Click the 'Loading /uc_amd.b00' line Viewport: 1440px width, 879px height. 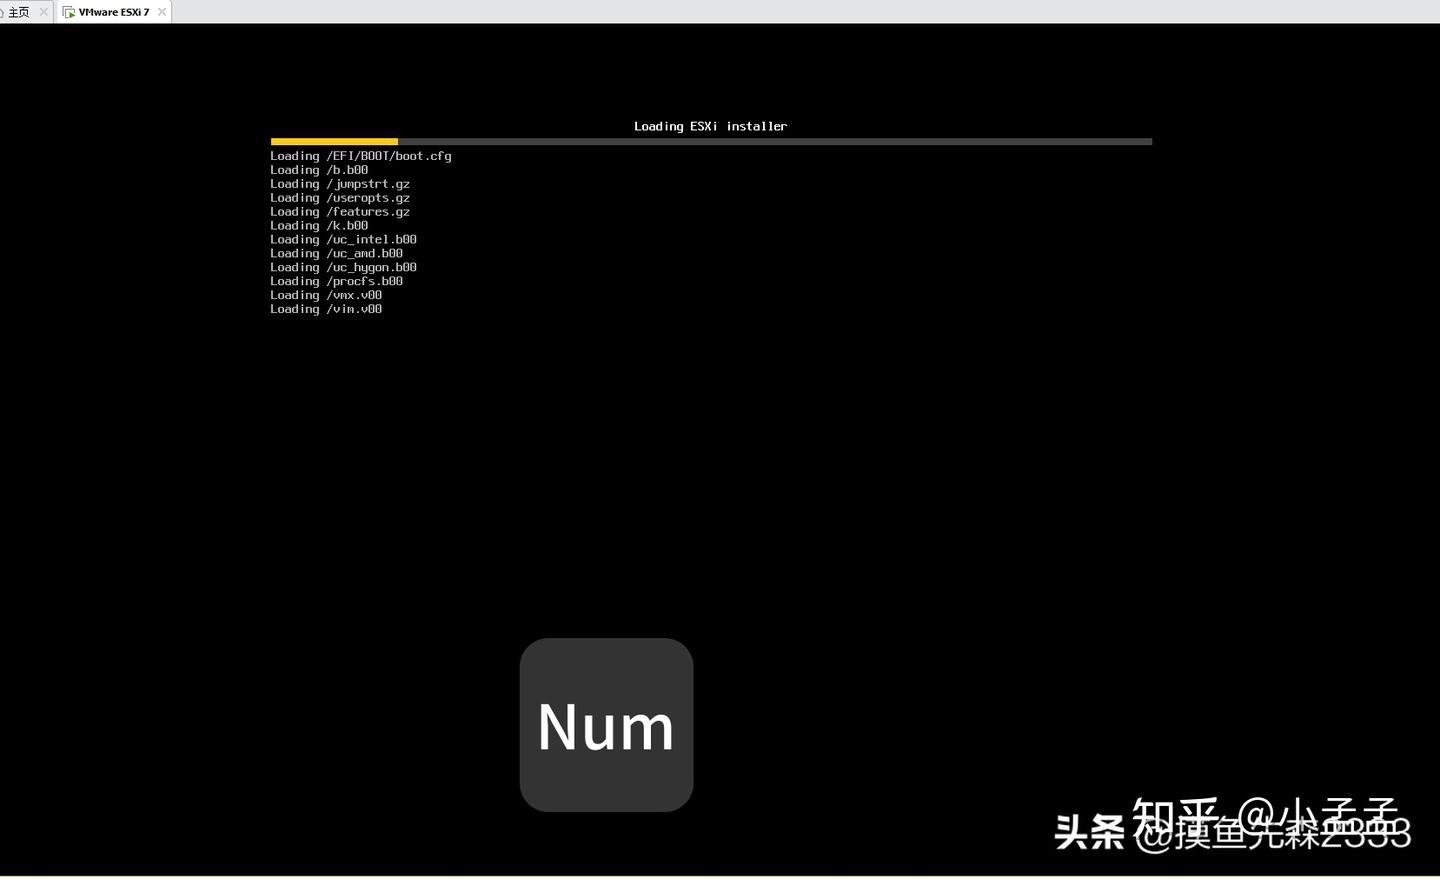pos(336,254)
